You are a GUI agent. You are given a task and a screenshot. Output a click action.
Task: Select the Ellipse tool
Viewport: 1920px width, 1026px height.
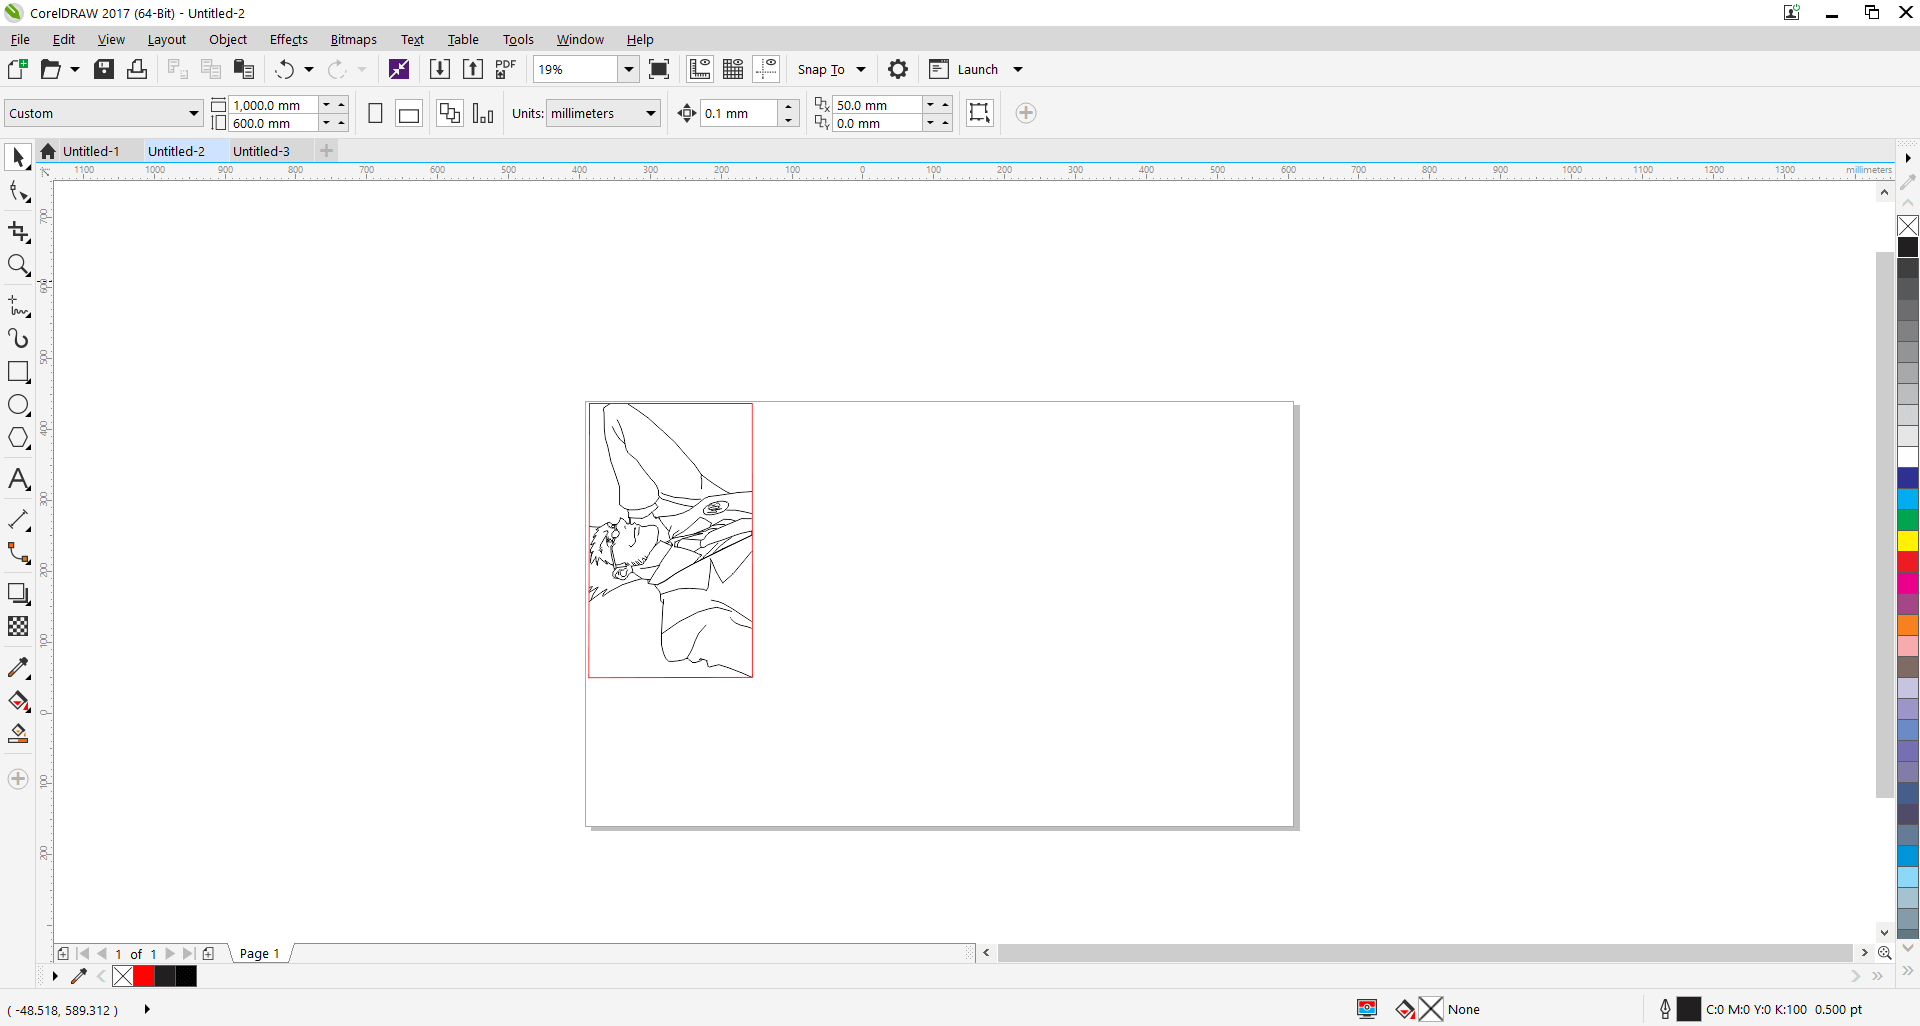[18, 405]
